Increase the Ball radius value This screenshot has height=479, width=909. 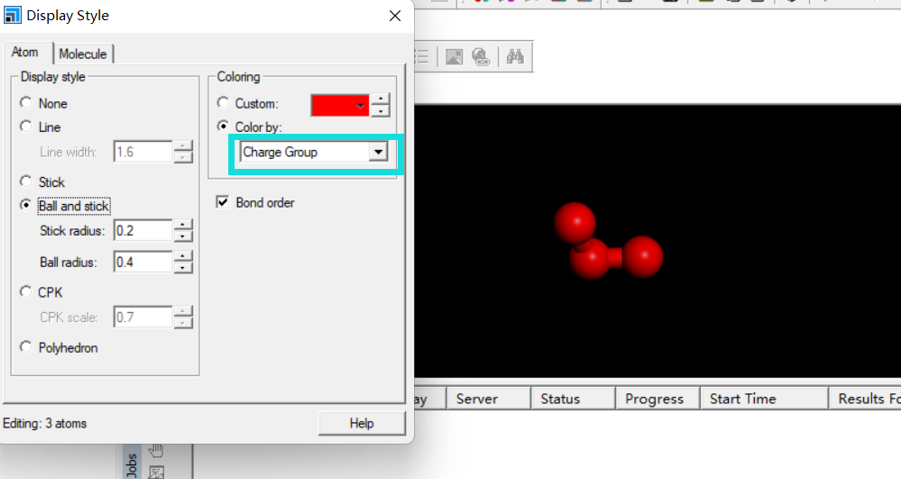183,256
